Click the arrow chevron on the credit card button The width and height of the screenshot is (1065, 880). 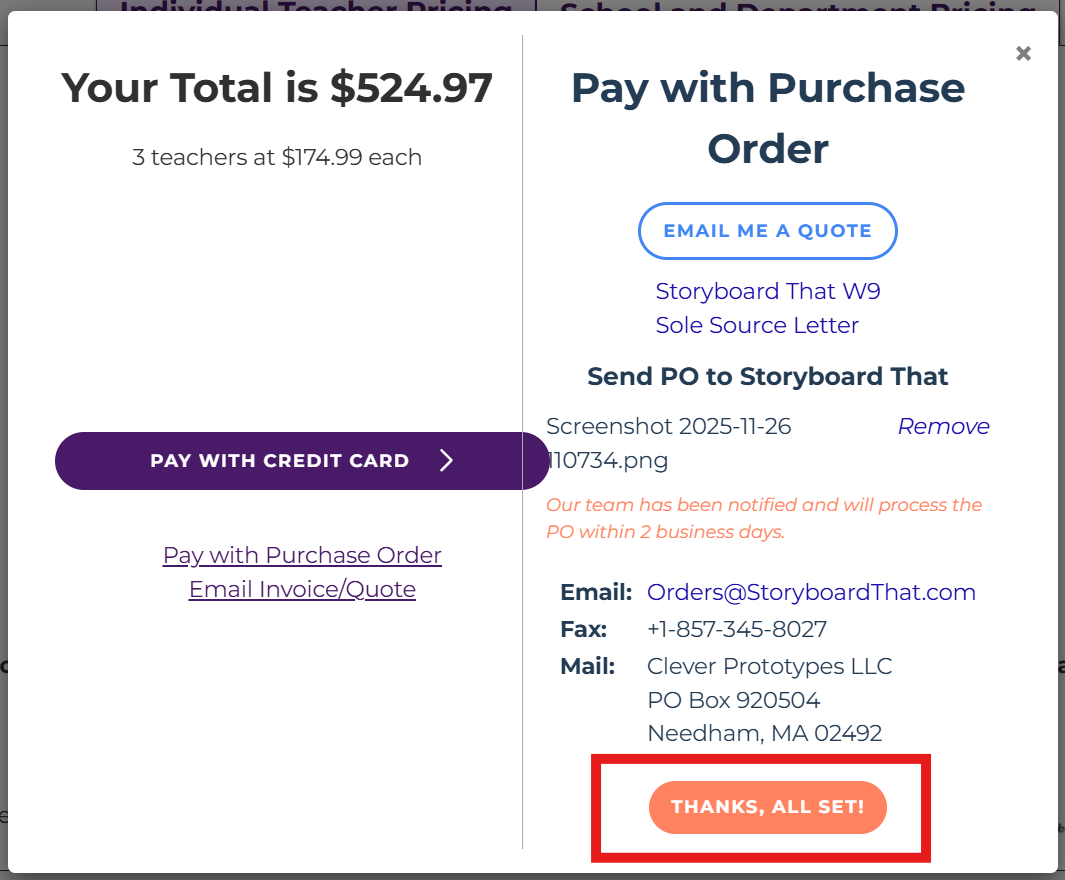tap(447, 460)
